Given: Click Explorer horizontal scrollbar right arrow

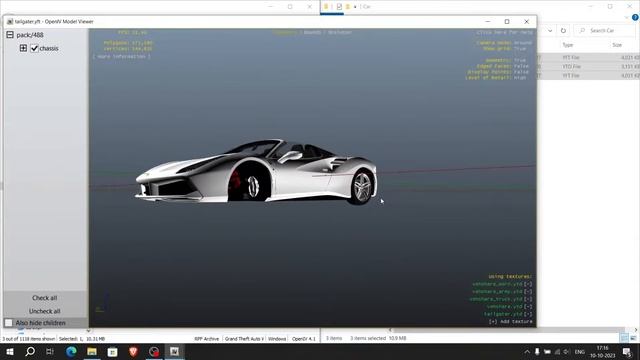Looking at the screenshot, I should (x=636, y=330).
